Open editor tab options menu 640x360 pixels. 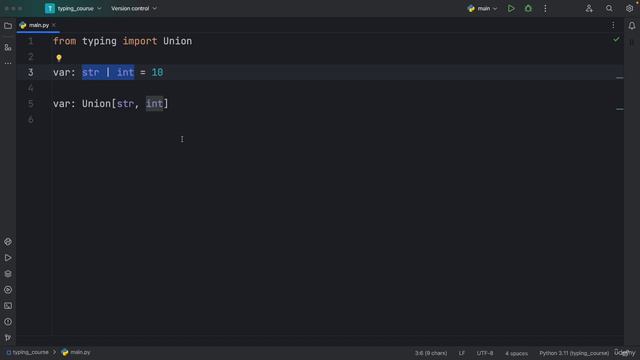[x=613, y=25]
